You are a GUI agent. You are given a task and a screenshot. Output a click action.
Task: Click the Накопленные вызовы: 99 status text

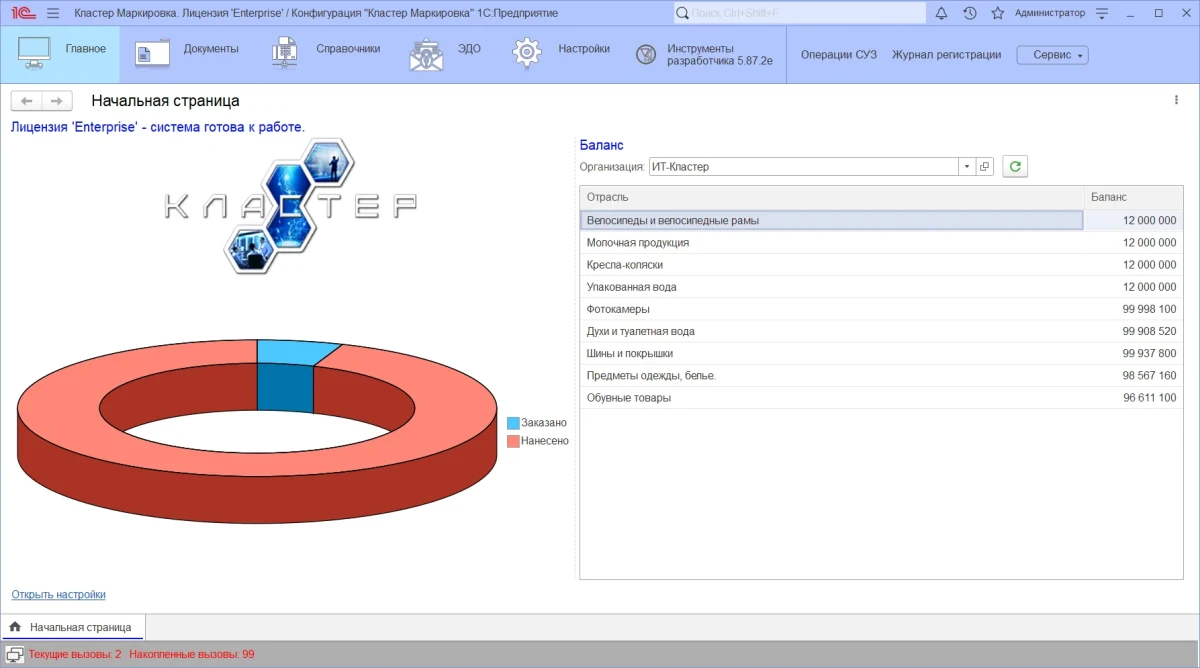(x=192, y=654)
